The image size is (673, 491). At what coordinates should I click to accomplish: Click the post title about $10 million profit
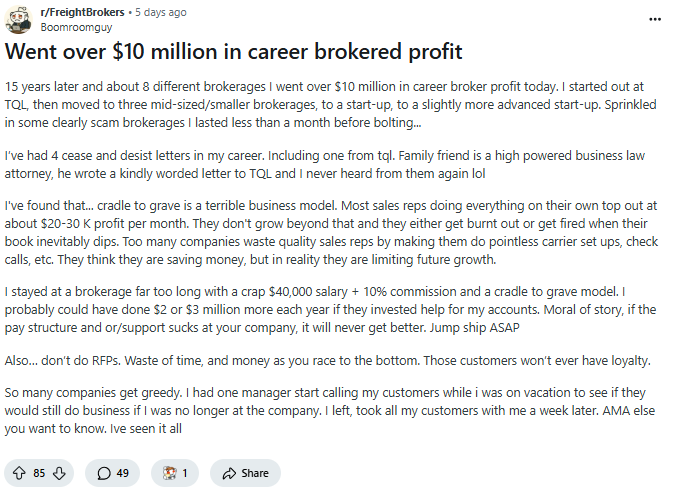(x=234, y=50)
